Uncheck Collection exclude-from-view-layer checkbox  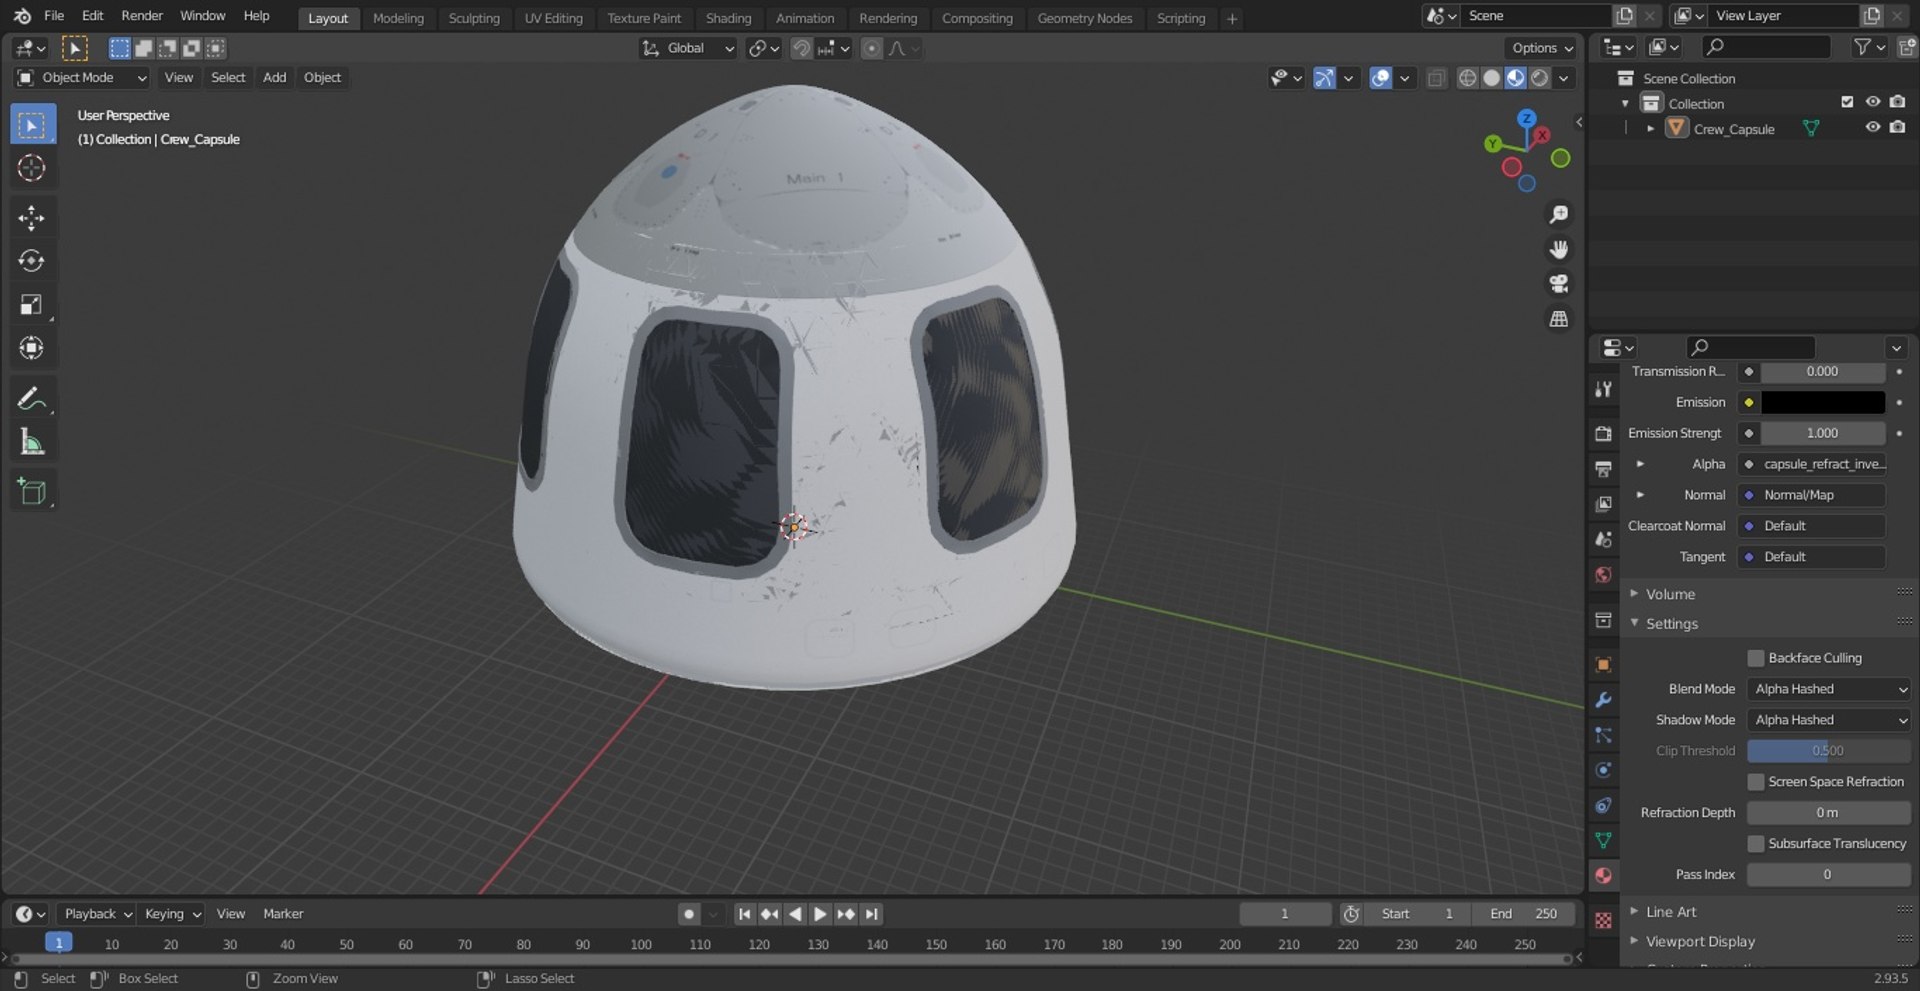tap(1847, 102)
